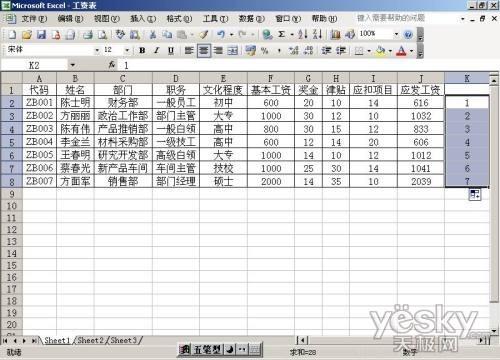Toggle center alignment button
Image resolution: width=500 pixels, height=360 pixels.
[204, 51]
